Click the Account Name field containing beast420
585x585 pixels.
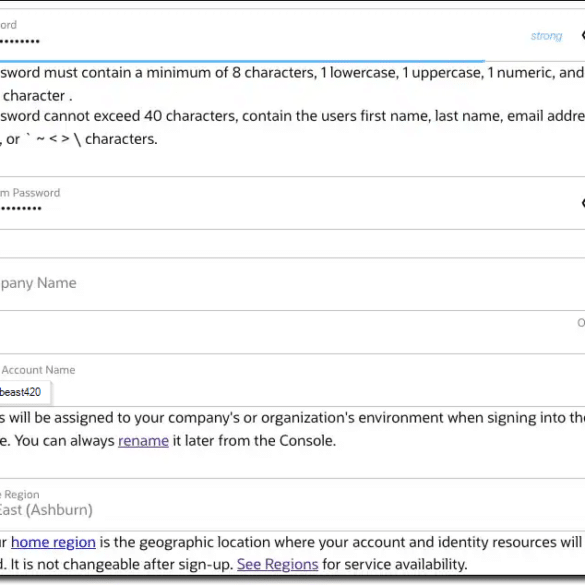[292, 380]
